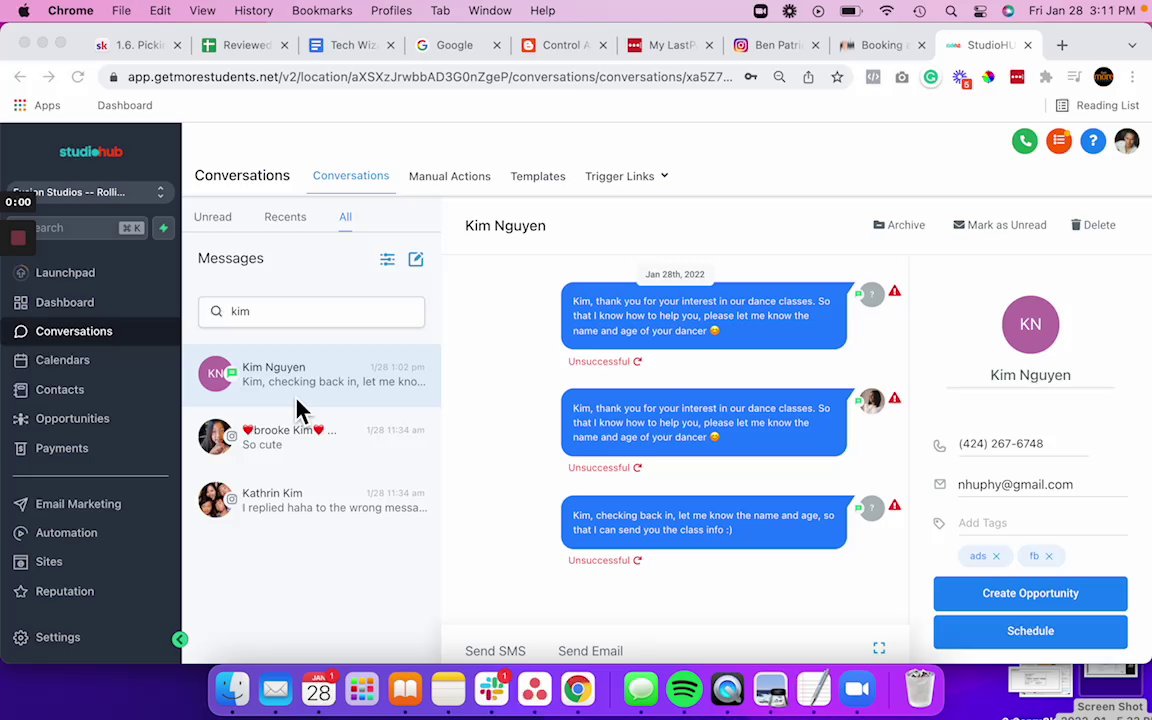The width and height of the screenshot is (1152, 720).
Task: Open the Templates tab
Action: [x=538, y=176]
